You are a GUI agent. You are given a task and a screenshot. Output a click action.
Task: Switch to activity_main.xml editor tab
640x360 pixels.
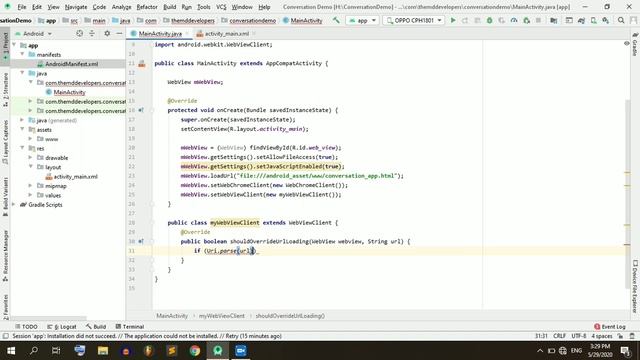(227, 33)
